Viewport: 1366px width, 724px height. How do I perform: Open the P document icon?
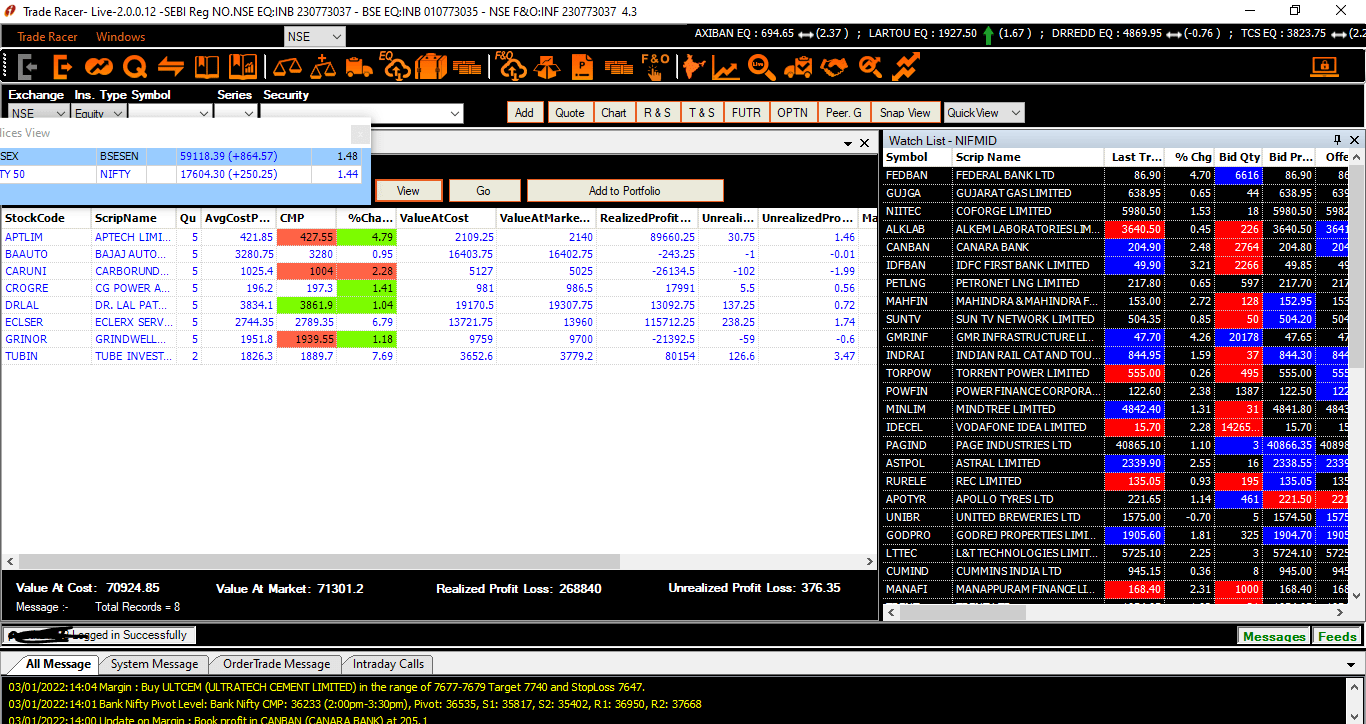tap(582, 67)
